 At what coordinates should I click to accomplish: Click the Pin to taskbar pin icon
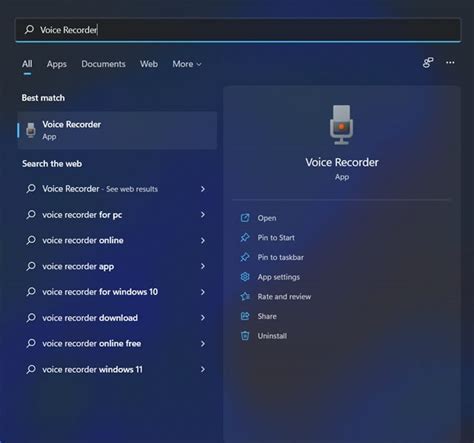(245, 257)
